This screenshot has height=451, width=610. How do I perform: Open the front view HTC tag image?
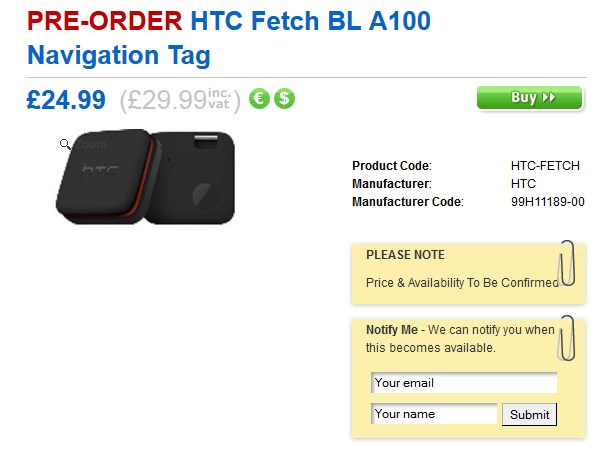click(107, 176)
